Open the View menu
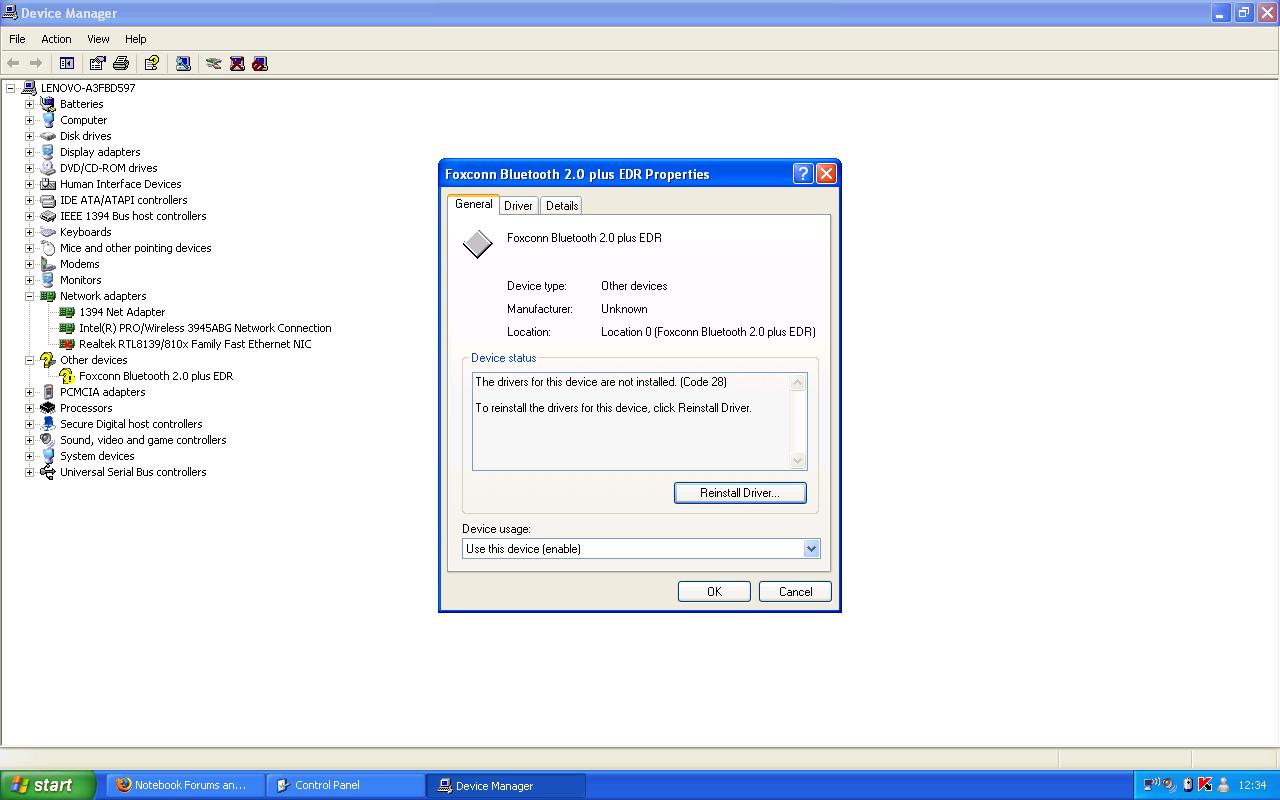 [98, 39]
